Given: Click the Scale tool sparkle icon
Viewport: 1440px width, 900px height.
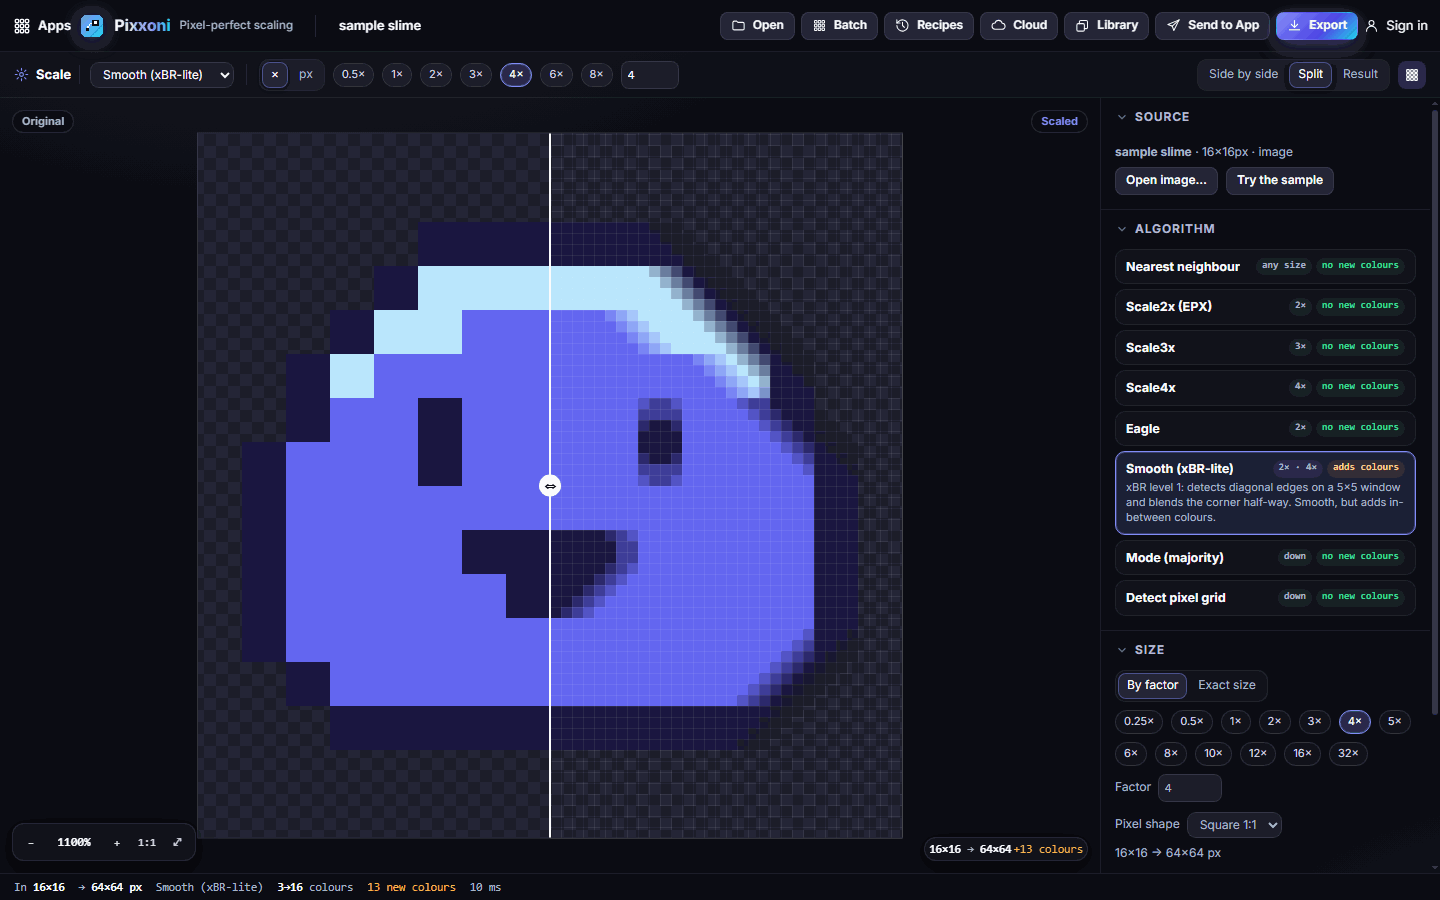Looking at the screenshot, I should [21, 75].
